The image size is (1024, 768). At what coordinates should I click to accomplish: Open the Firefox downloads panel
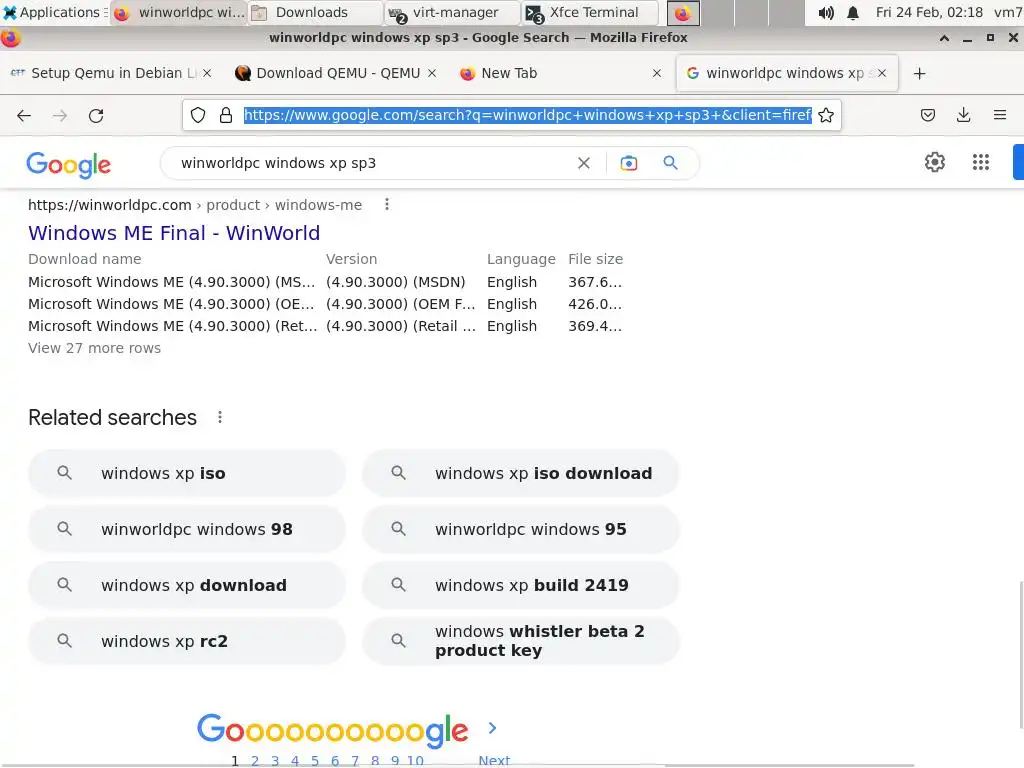pyautogui.click(x=963, y=116)
